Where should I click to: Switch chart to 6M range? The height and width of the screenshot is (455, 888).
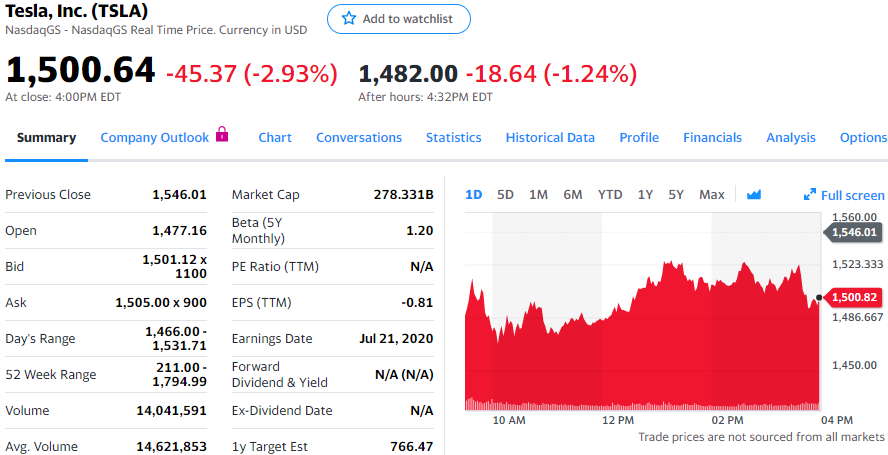pos(572,195)
